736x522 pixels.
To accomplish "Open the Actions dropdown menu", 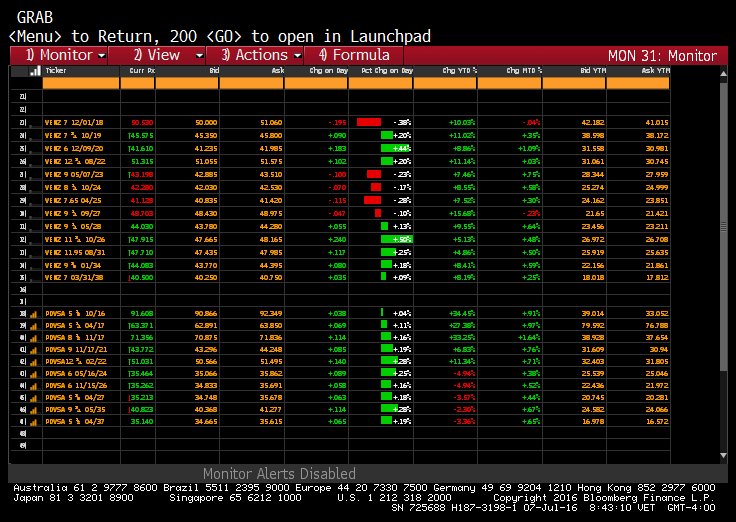I will pos(255,55).
